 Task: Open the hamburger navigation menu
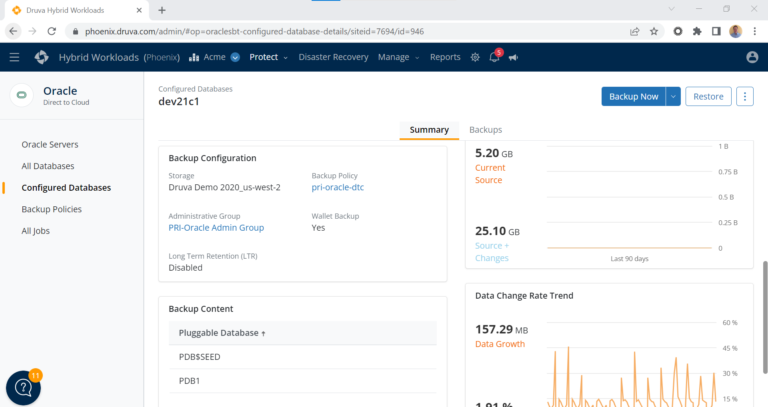[x=14, y=57]
